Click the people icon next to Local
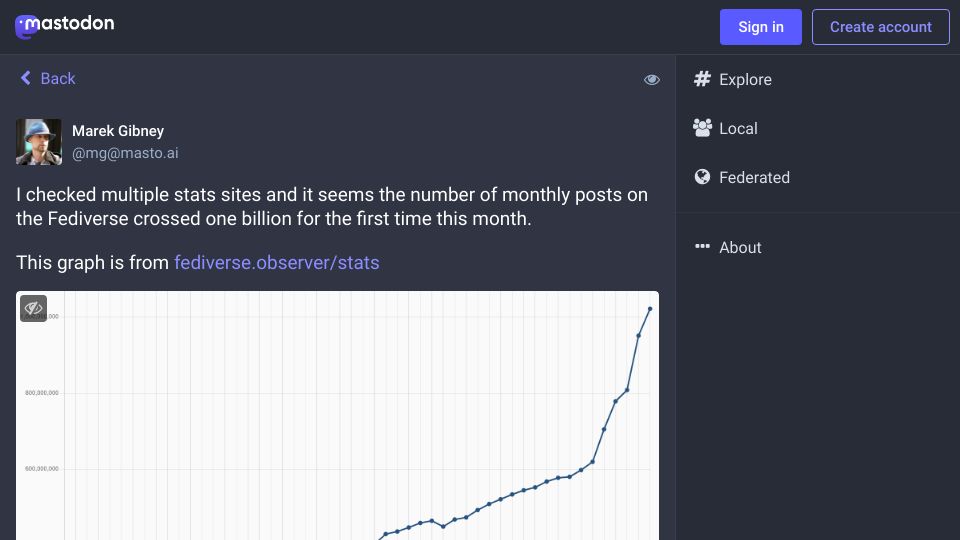Screen dimensions: 960x540 click(702, 128)
